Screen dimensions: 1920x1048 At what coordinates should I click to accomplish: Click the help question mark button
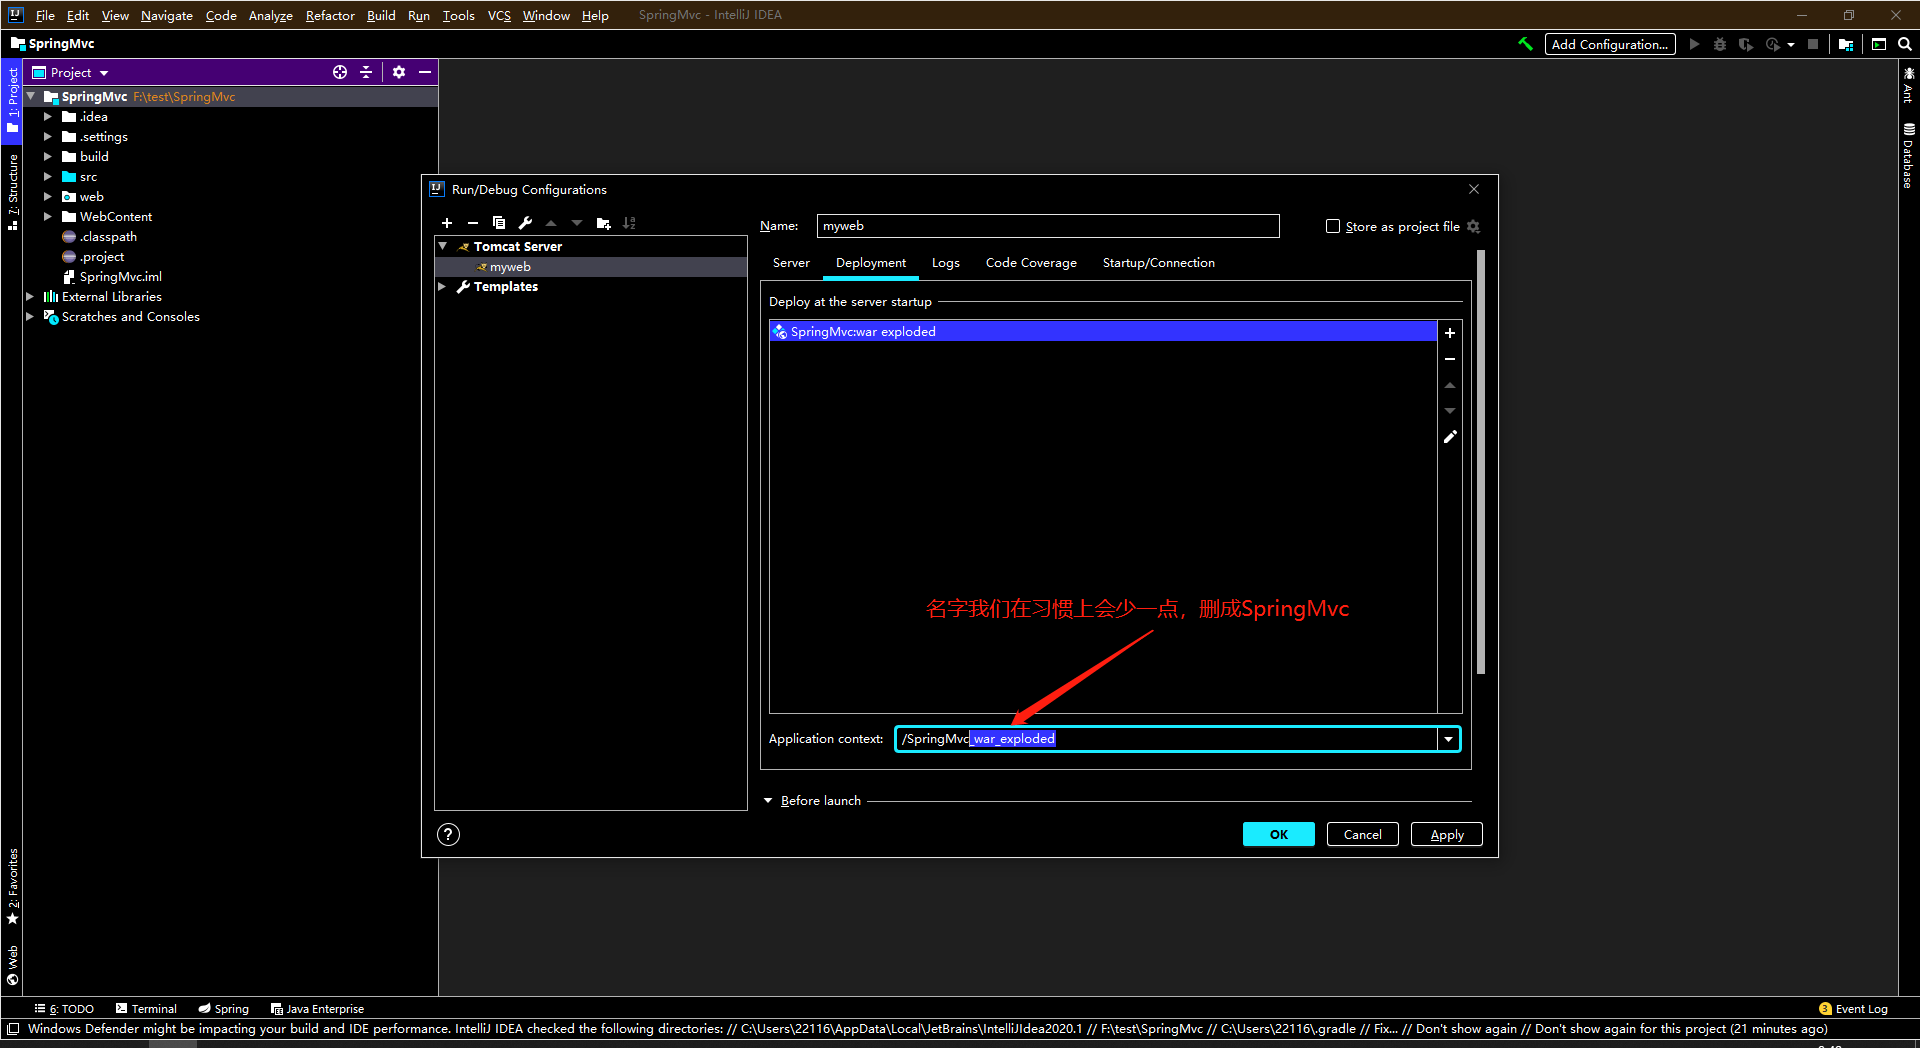tap(448, 834)
